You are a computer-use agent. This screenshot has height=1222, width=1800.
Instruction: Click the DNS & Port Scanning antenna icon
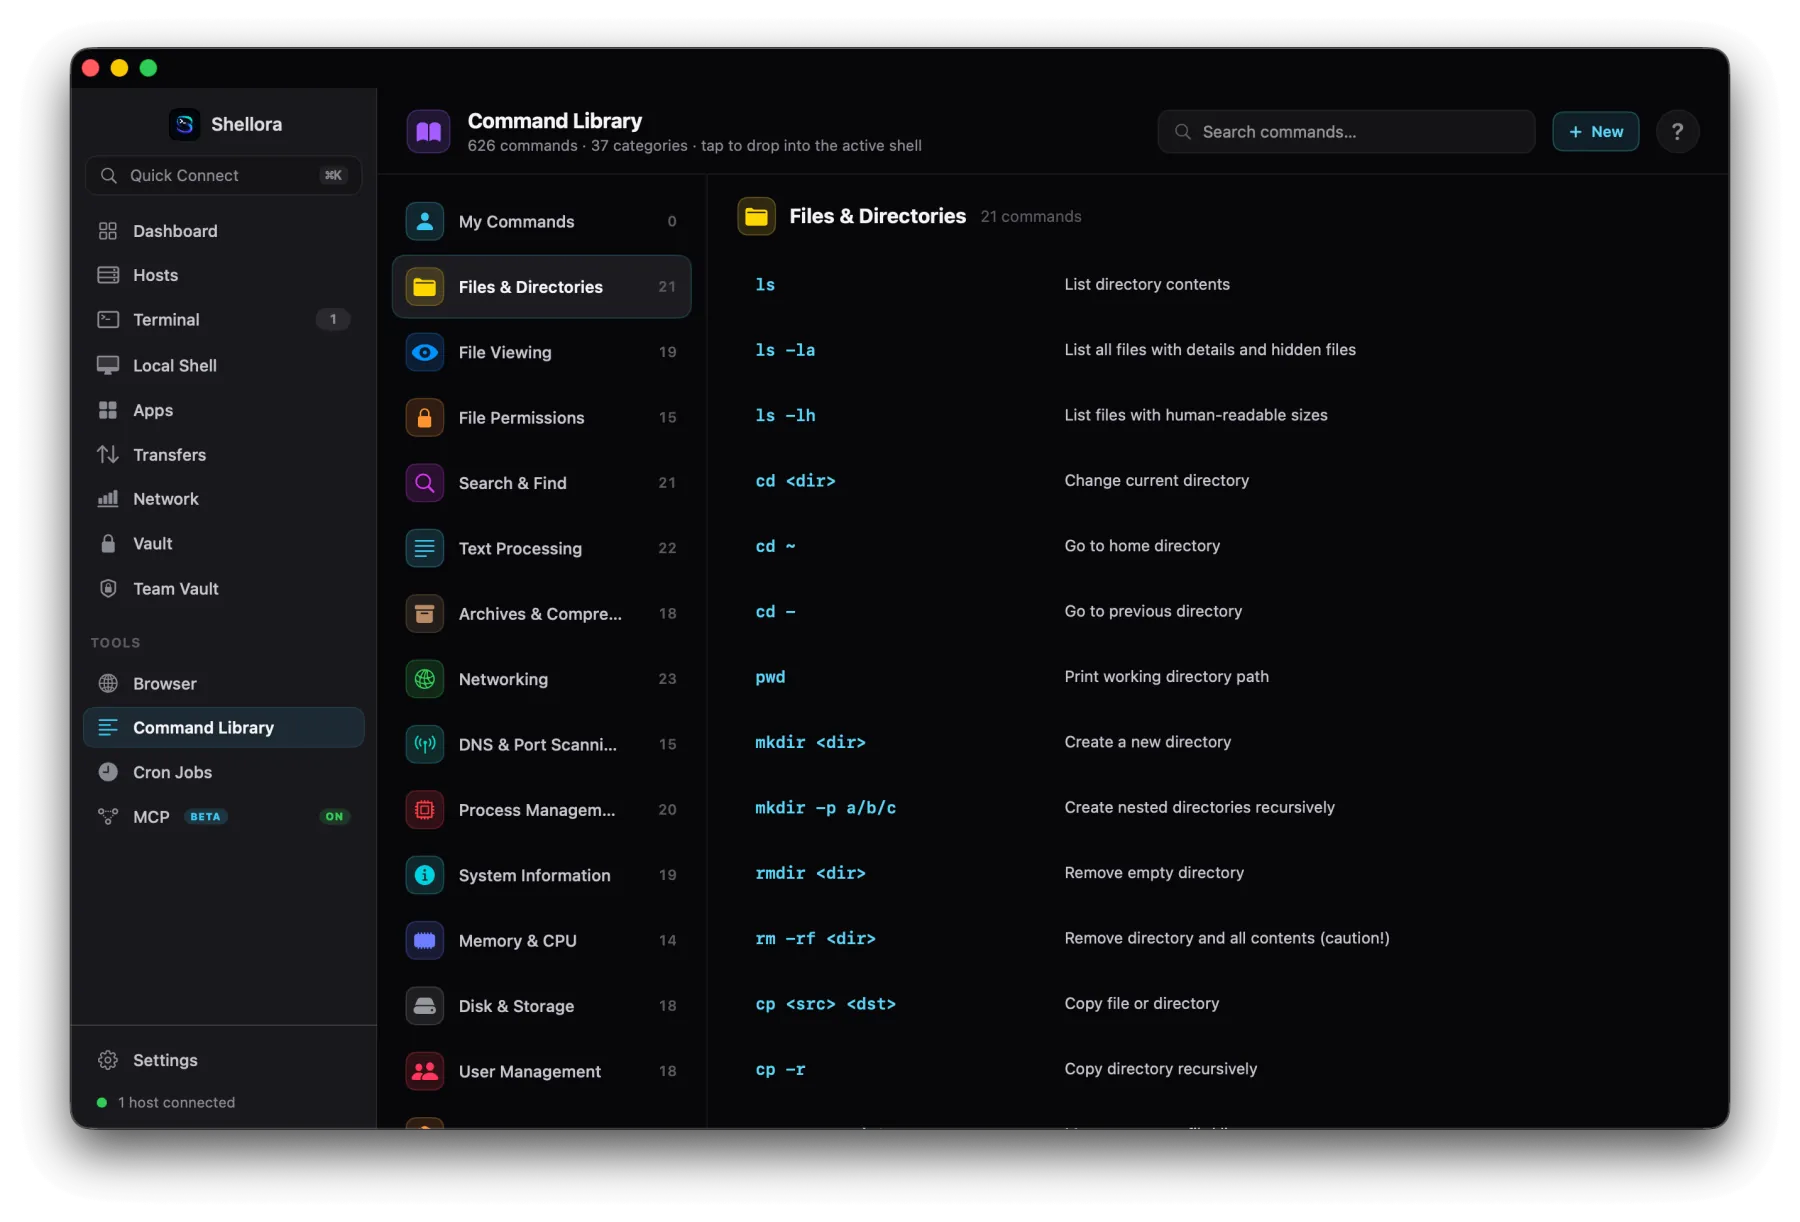pos(425,744)
